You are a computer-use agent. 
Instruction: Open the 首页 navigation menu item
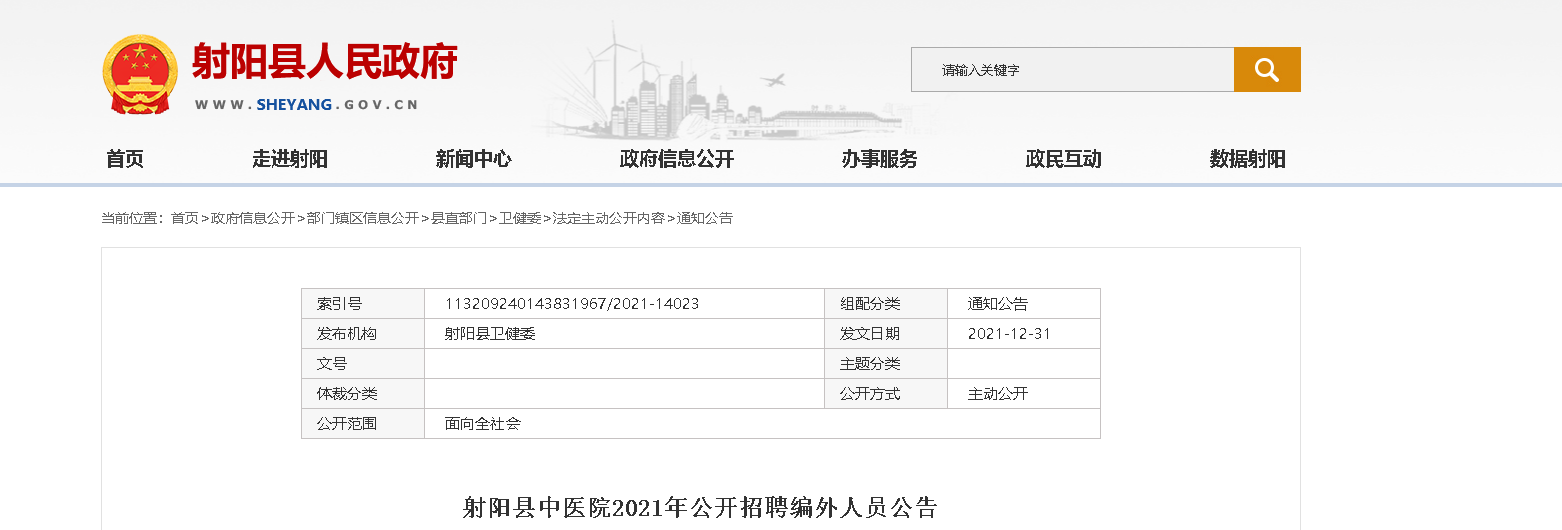click(125, 159)
